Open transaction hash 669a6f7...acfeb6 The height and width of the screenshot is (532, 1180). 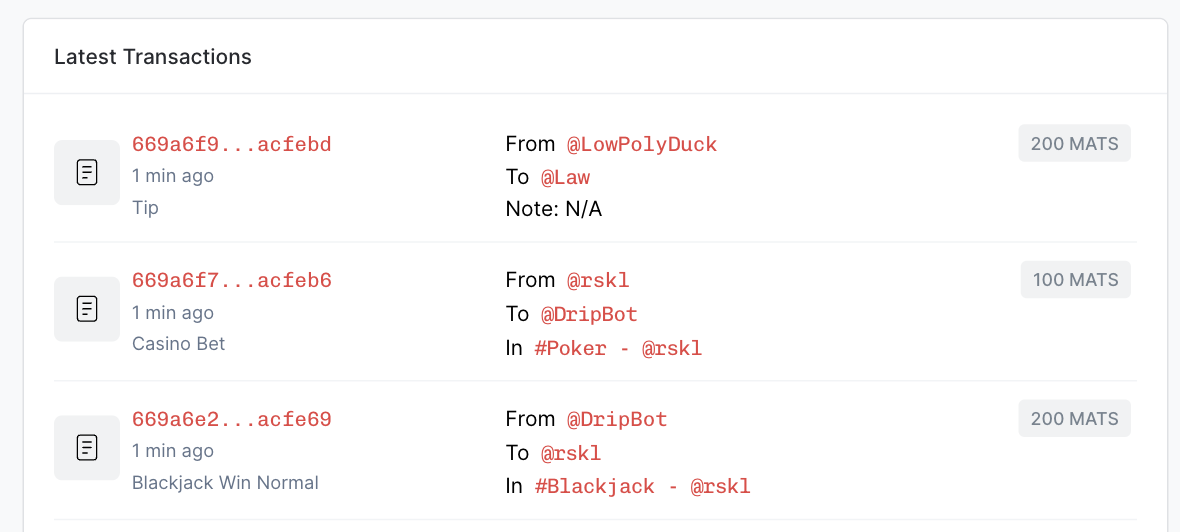[x=232, y=281]
